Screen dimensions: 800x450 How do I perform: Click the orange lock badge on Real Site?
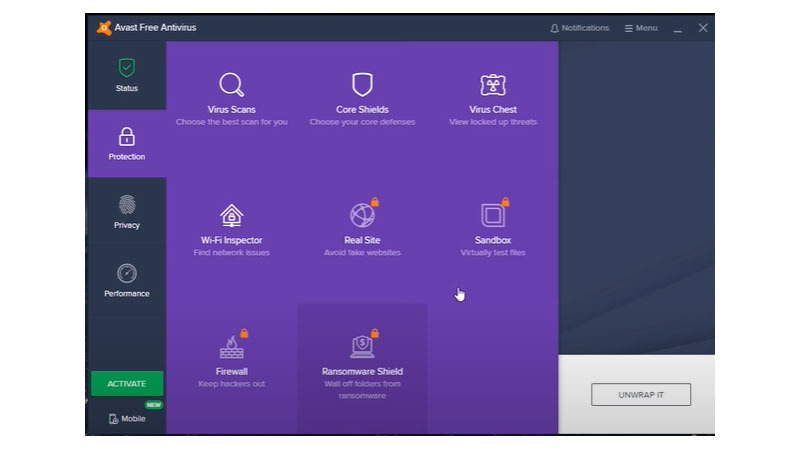(375, 202)
